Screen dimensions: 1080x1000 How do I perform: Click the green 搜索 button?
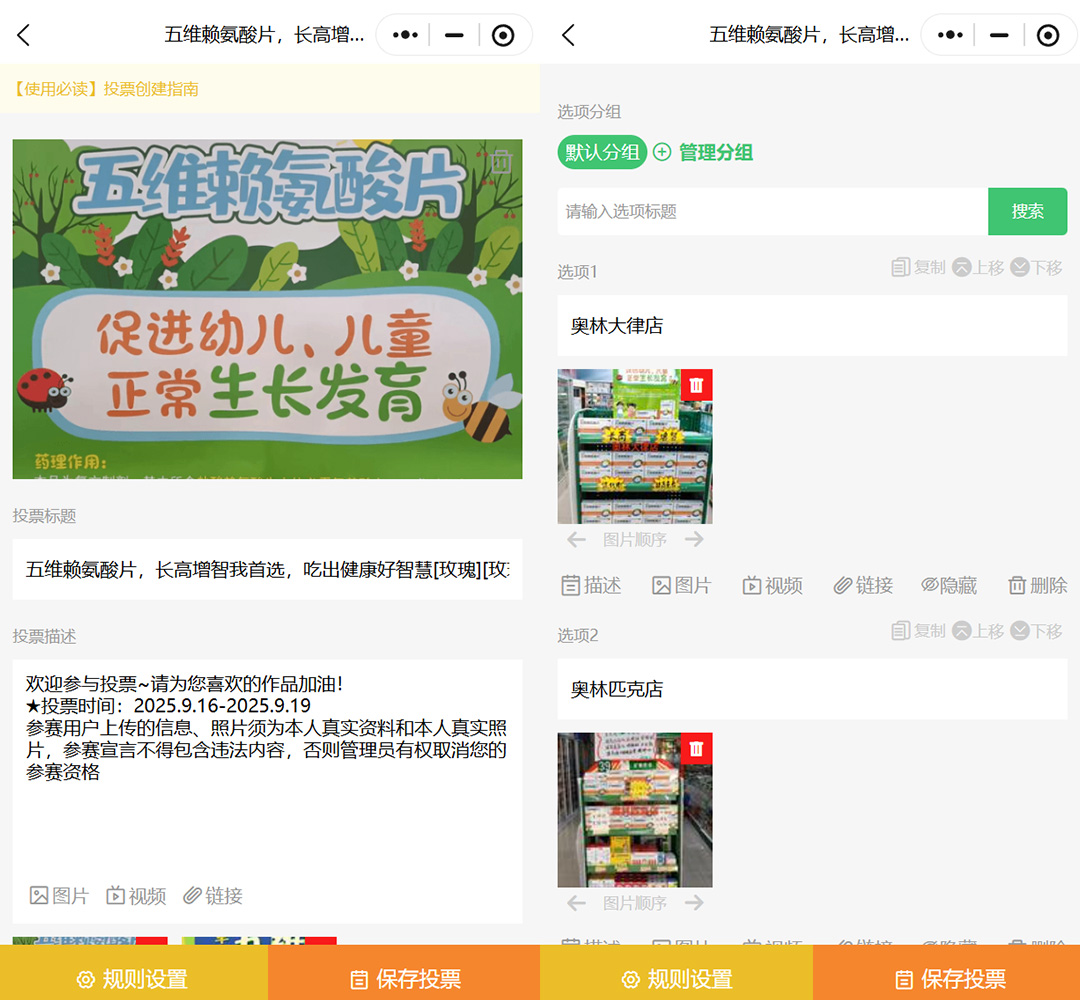[x=1027, y=212]
